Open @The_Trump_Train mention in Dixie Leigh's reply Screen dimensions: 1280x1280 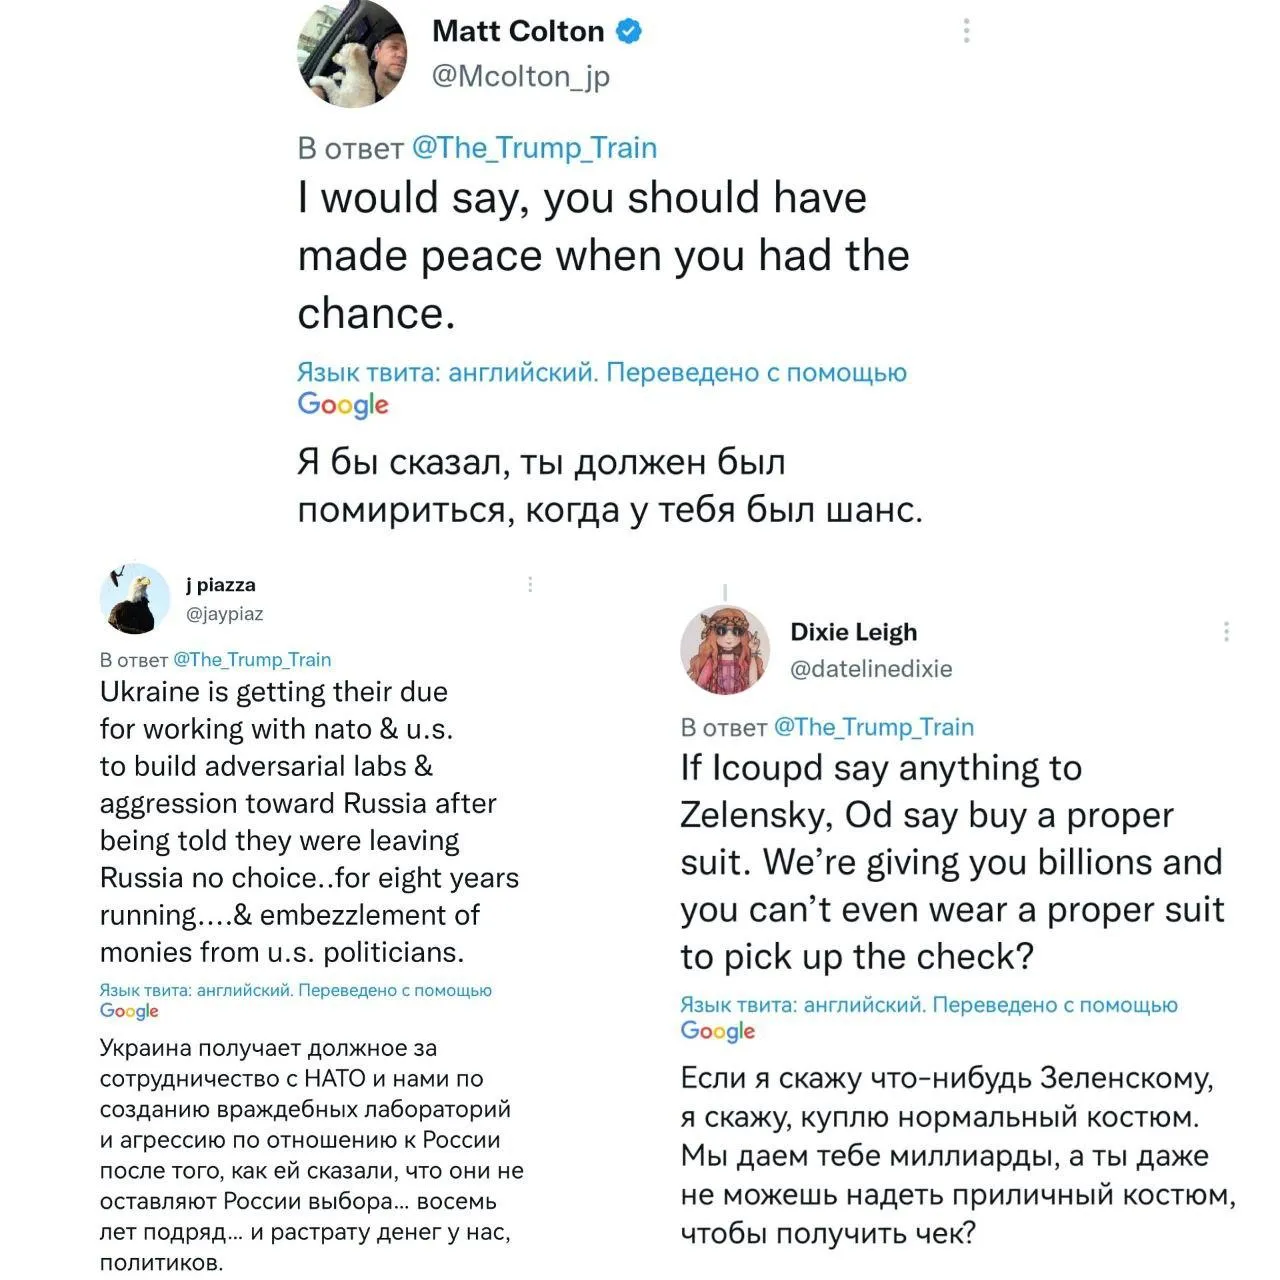tap(874, 727)
